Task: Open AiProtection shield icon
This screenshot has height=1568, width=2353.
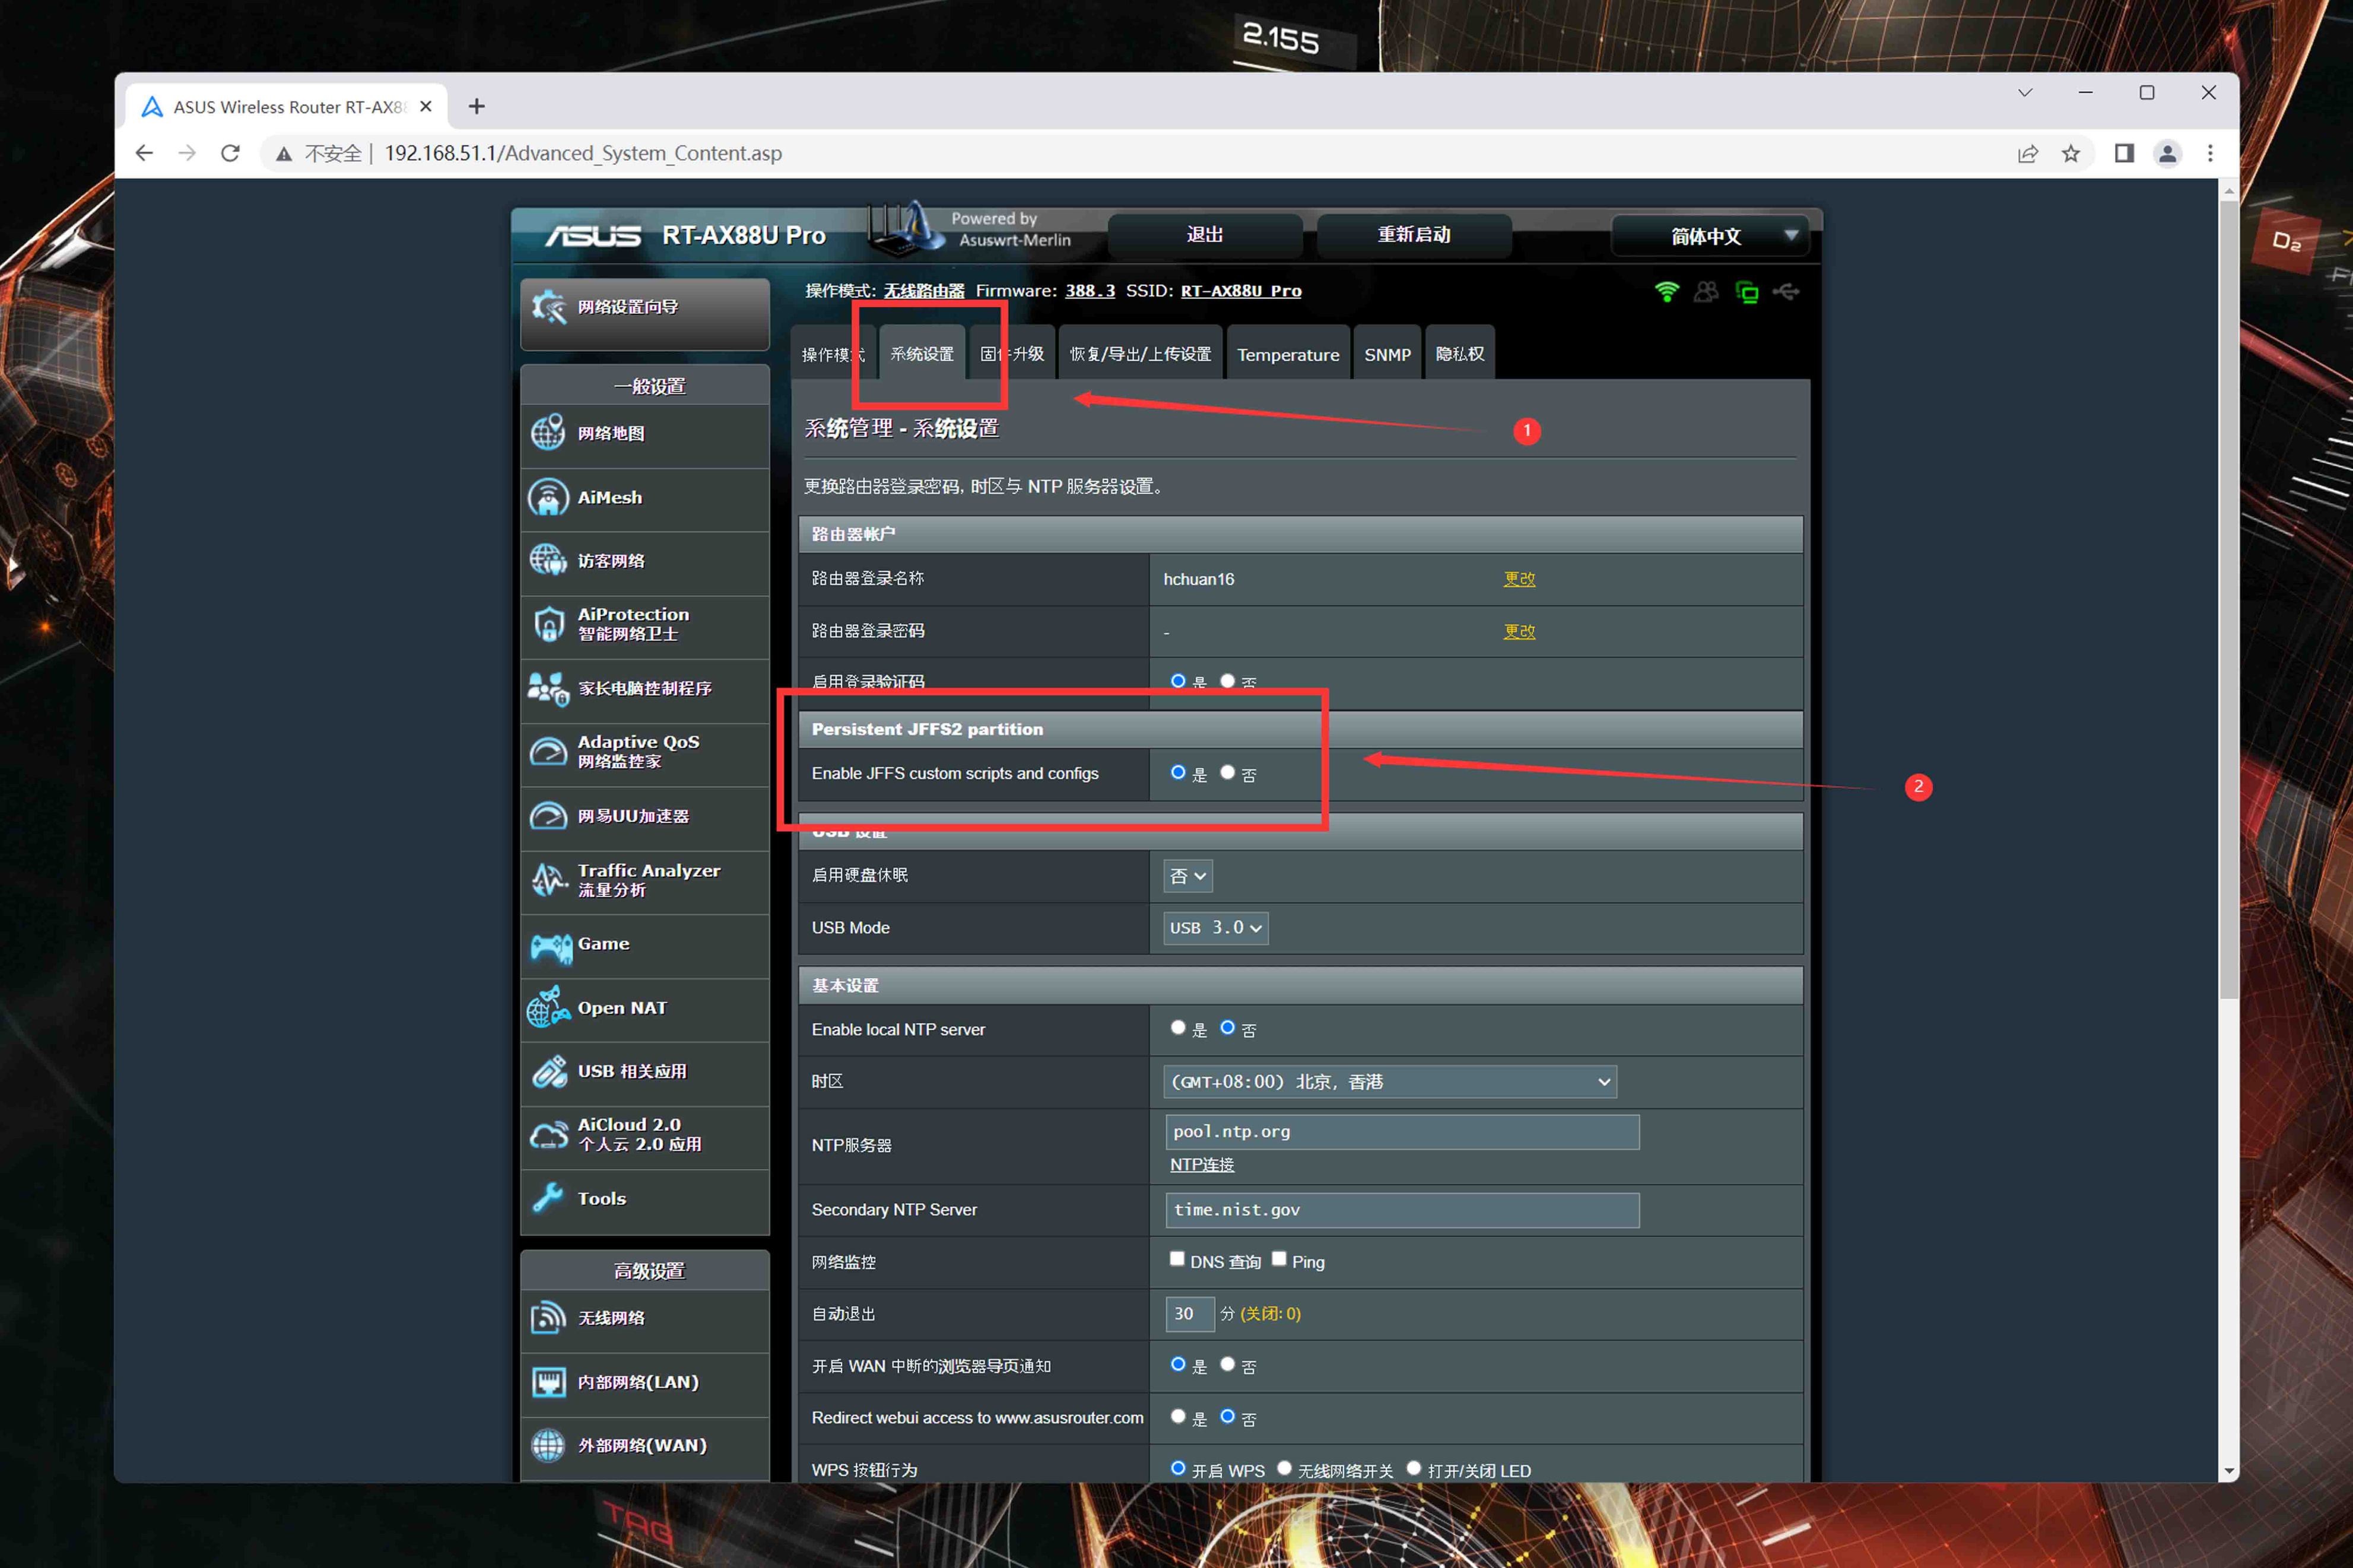Action: tap(548, 624)
